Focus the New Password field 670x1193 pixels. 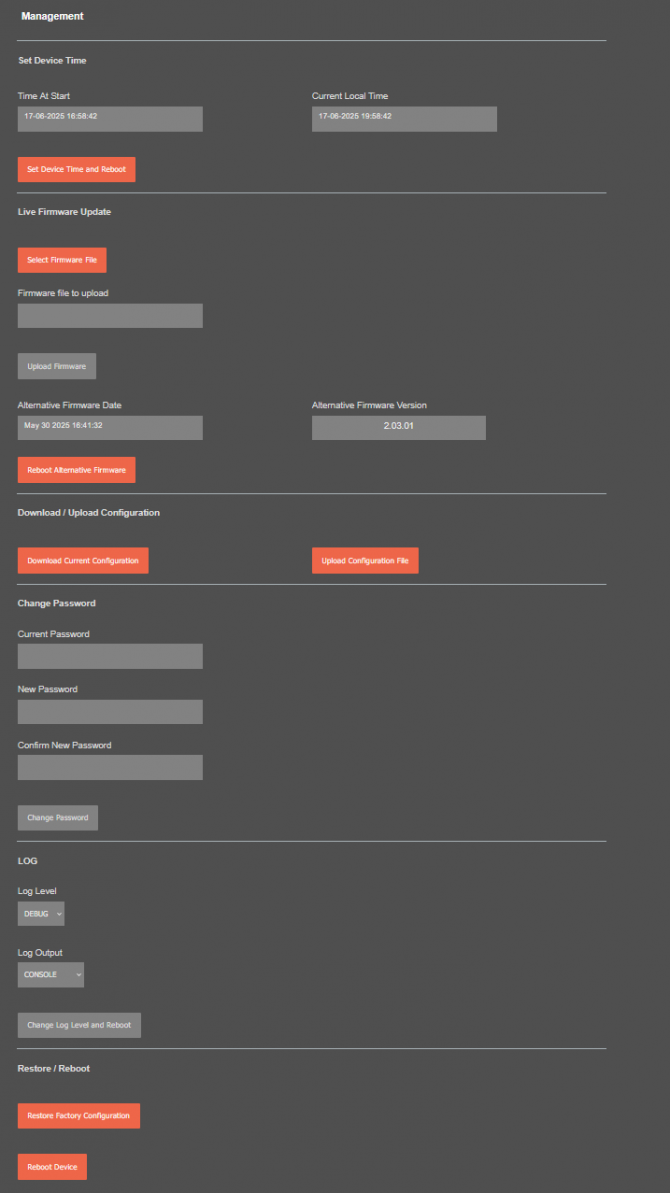click(x=110, y=711)
